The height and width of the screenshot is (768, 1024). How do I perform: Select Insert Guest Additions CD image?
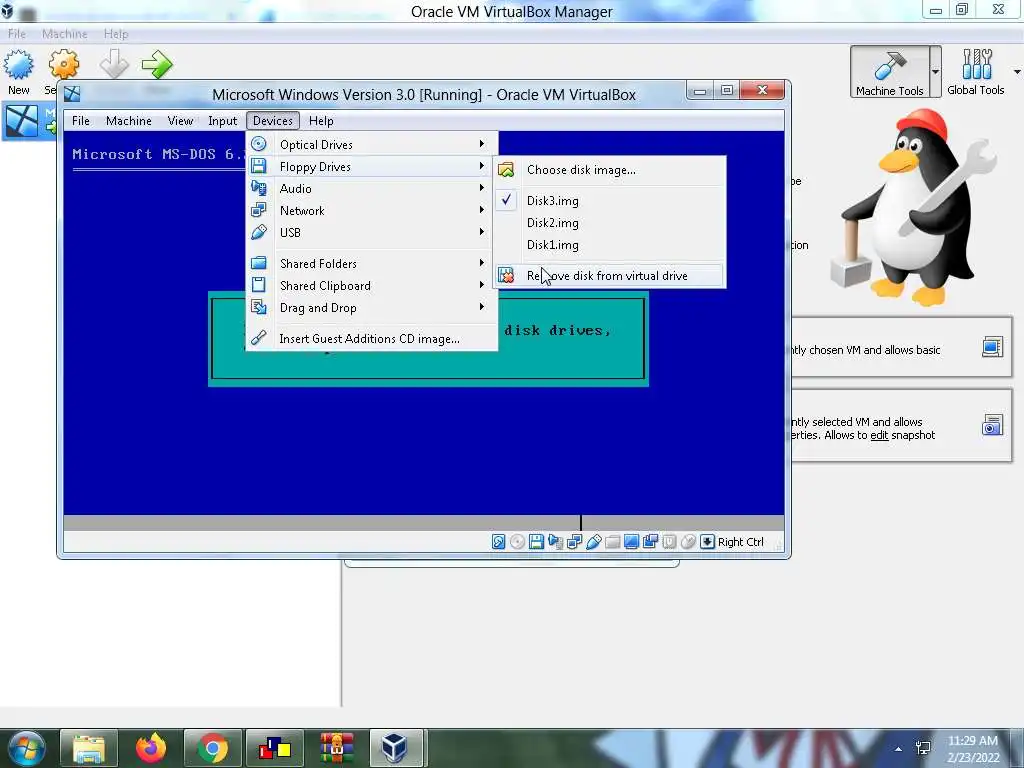click(372, 338)
